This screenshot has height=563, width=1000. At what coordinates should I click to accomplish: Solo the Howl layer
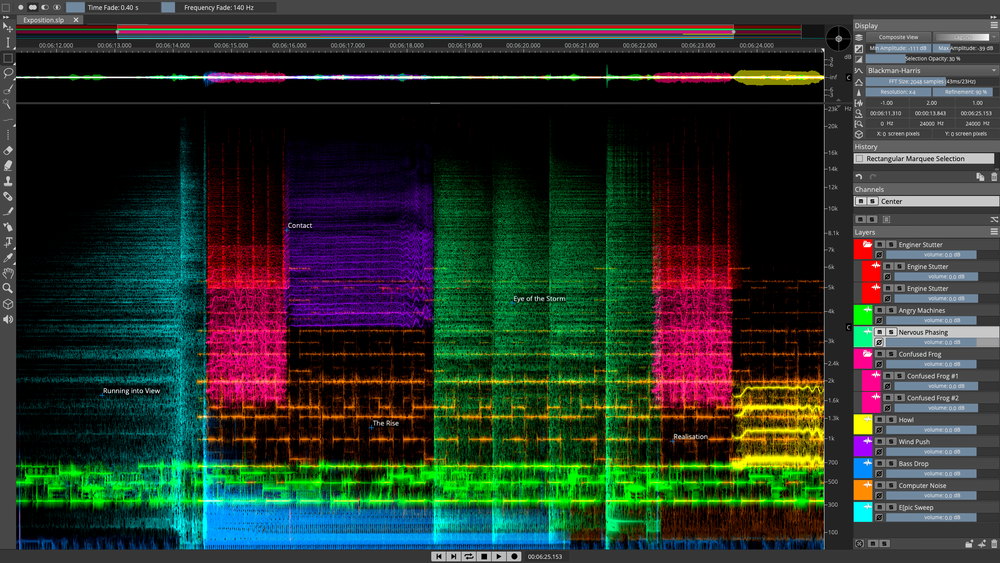(x=889, y=420)
